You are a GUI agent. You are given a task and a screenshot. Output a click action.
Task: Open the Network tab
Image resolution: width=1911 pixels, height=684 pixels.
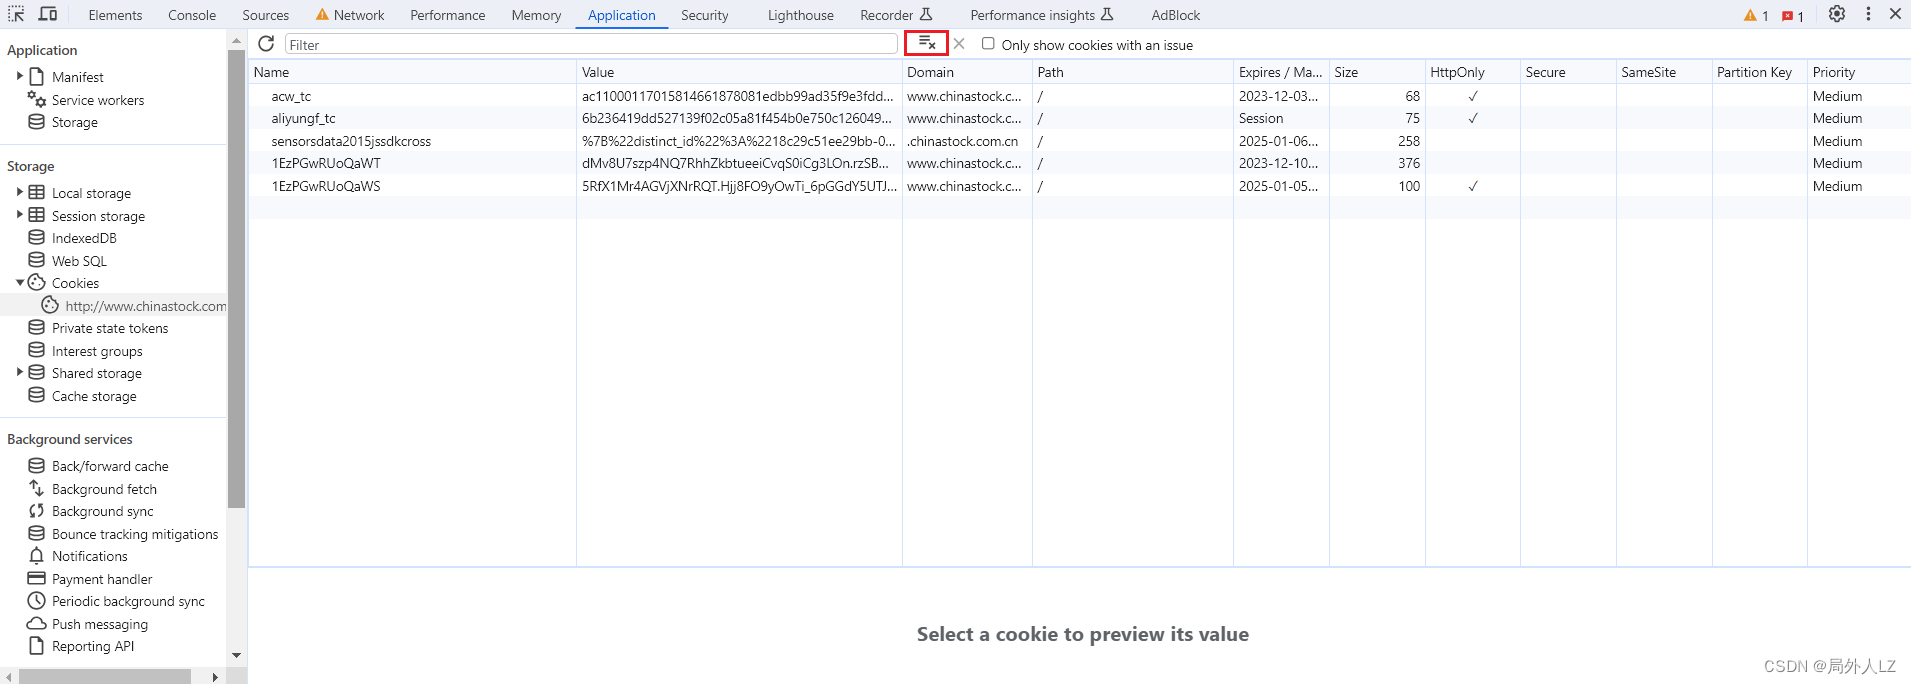coord(350,15)
